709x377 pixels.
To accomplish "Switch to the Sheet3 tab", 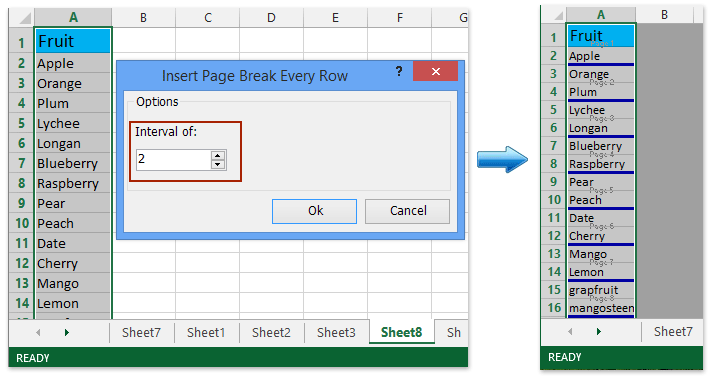I will pos(336,333).
